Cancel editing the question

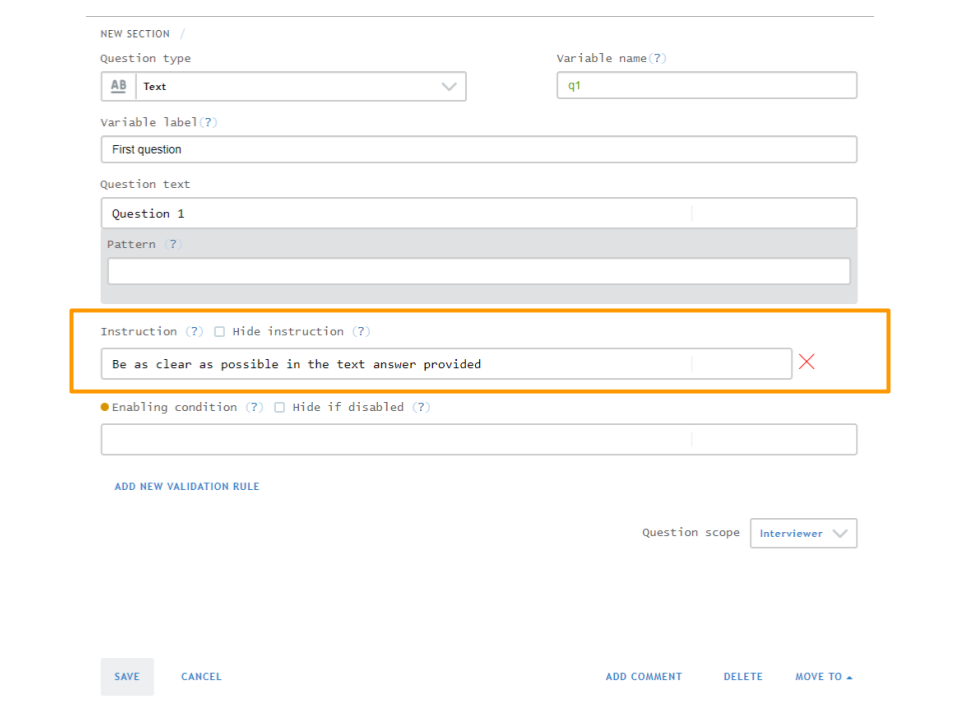click(x=201, y=676)
